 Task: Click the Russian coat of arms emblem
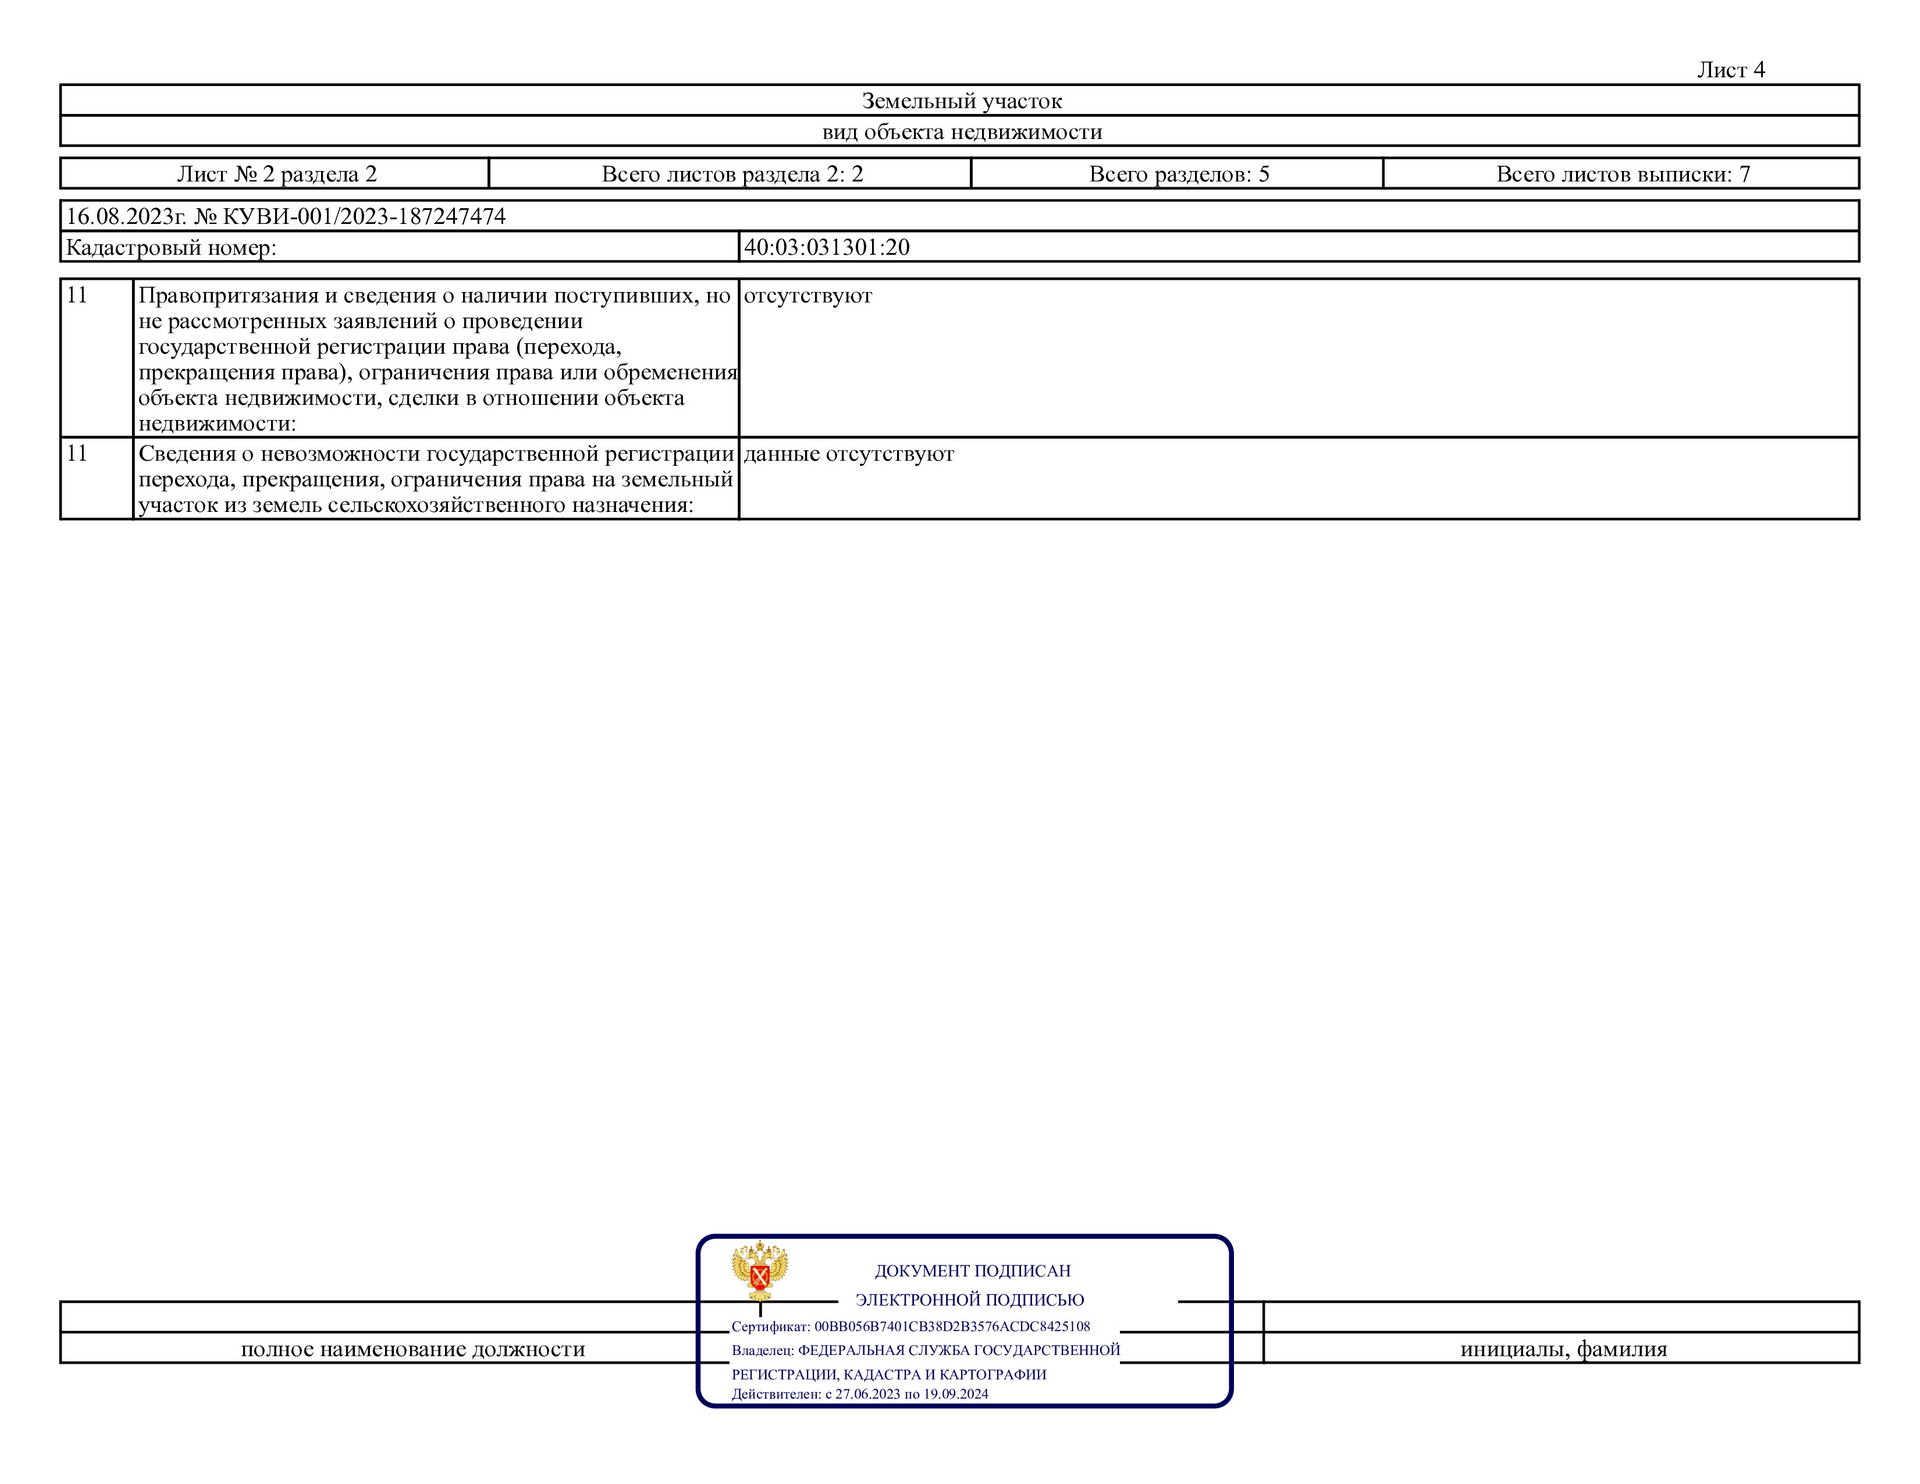pos(759,1270)
